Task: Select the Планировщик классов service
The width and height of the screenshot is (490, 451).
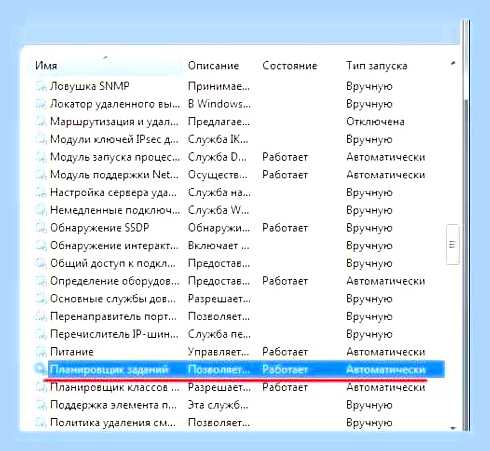Action: click(115, 387)
